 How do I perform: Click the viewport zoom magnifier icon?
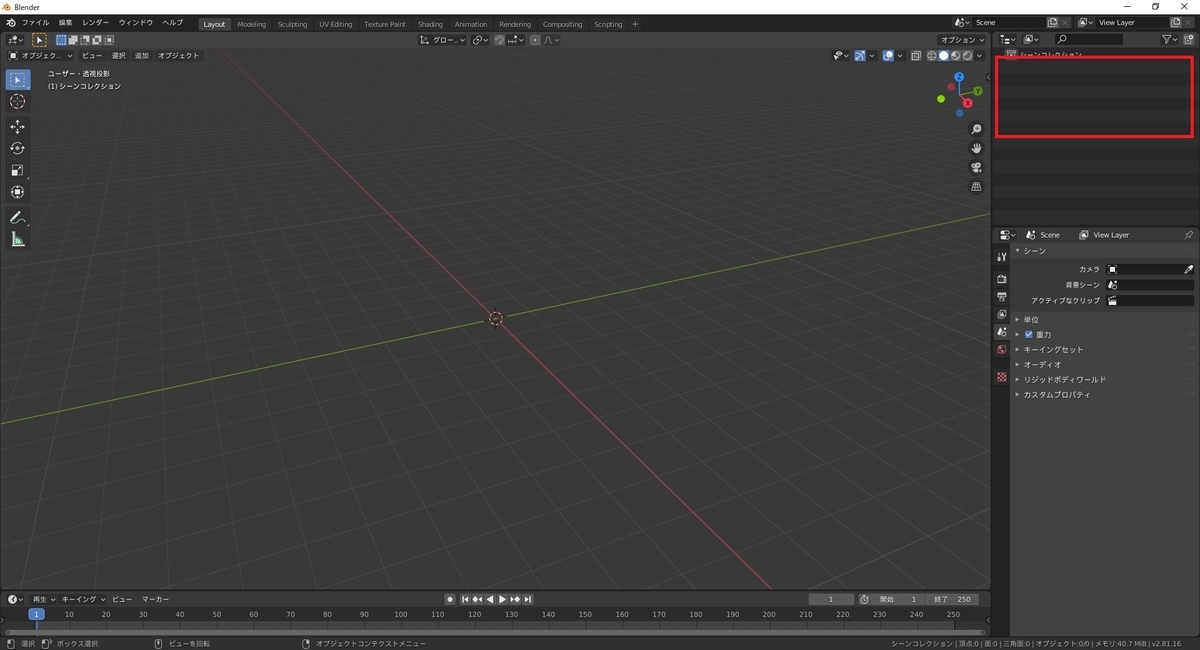[977, 129]
